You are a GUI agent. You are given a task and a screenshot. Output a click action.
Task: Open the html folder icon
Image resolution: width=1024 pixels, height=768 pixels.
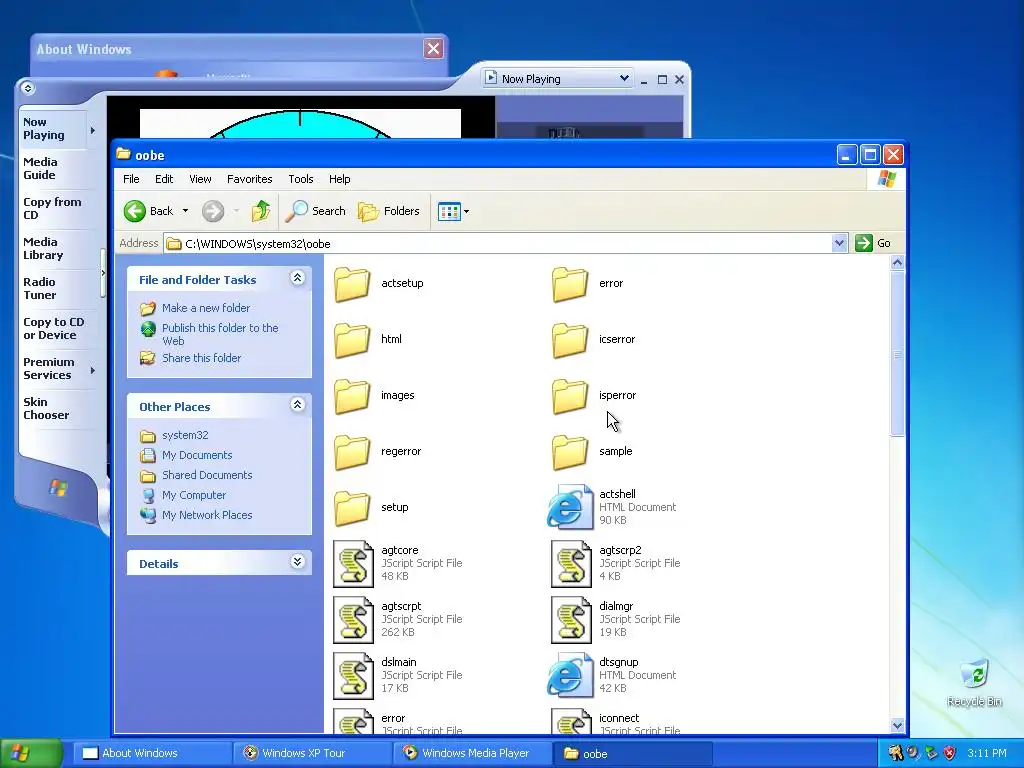pos(352,340)
